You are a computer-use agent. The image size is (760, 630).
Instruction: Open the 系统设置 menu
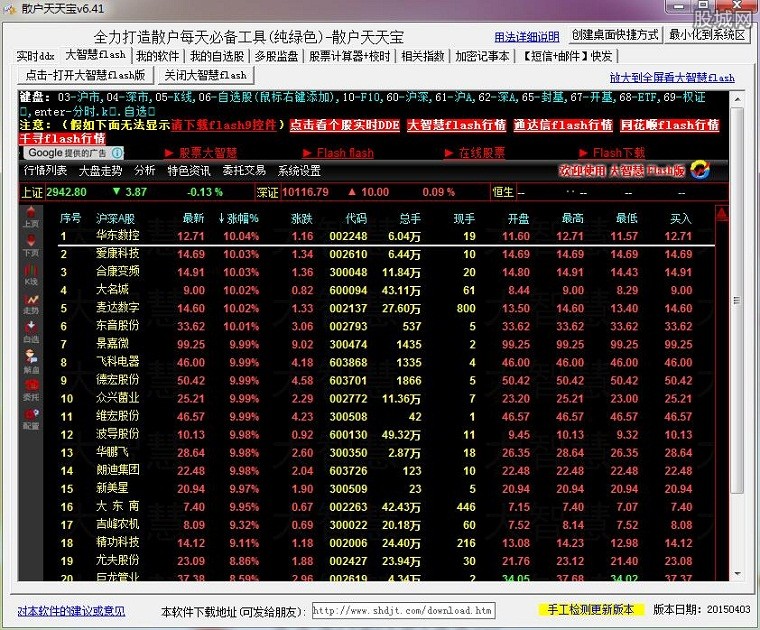tap(299, 171)
